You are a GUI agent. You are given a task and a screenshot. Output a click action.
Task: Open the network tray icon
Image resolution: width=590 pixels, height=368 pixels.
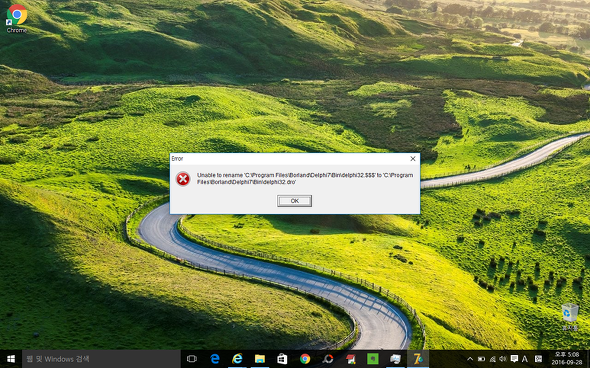tap(493, 359)
